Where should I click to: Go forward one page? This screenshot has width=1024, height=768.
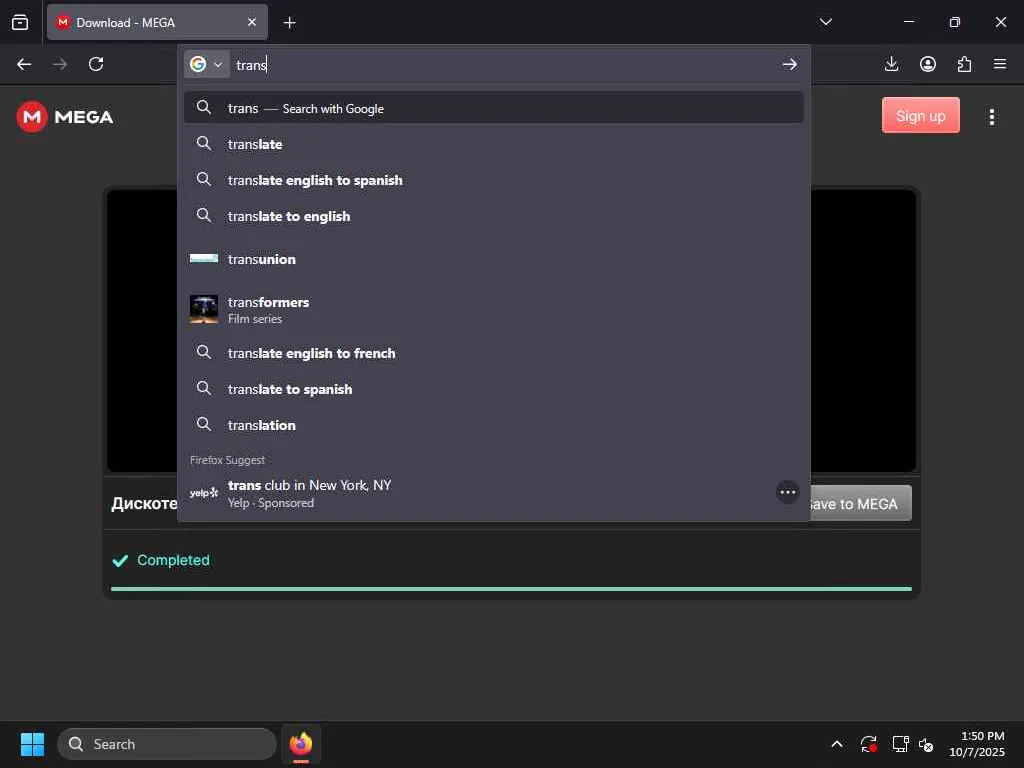tap(60, 64)
